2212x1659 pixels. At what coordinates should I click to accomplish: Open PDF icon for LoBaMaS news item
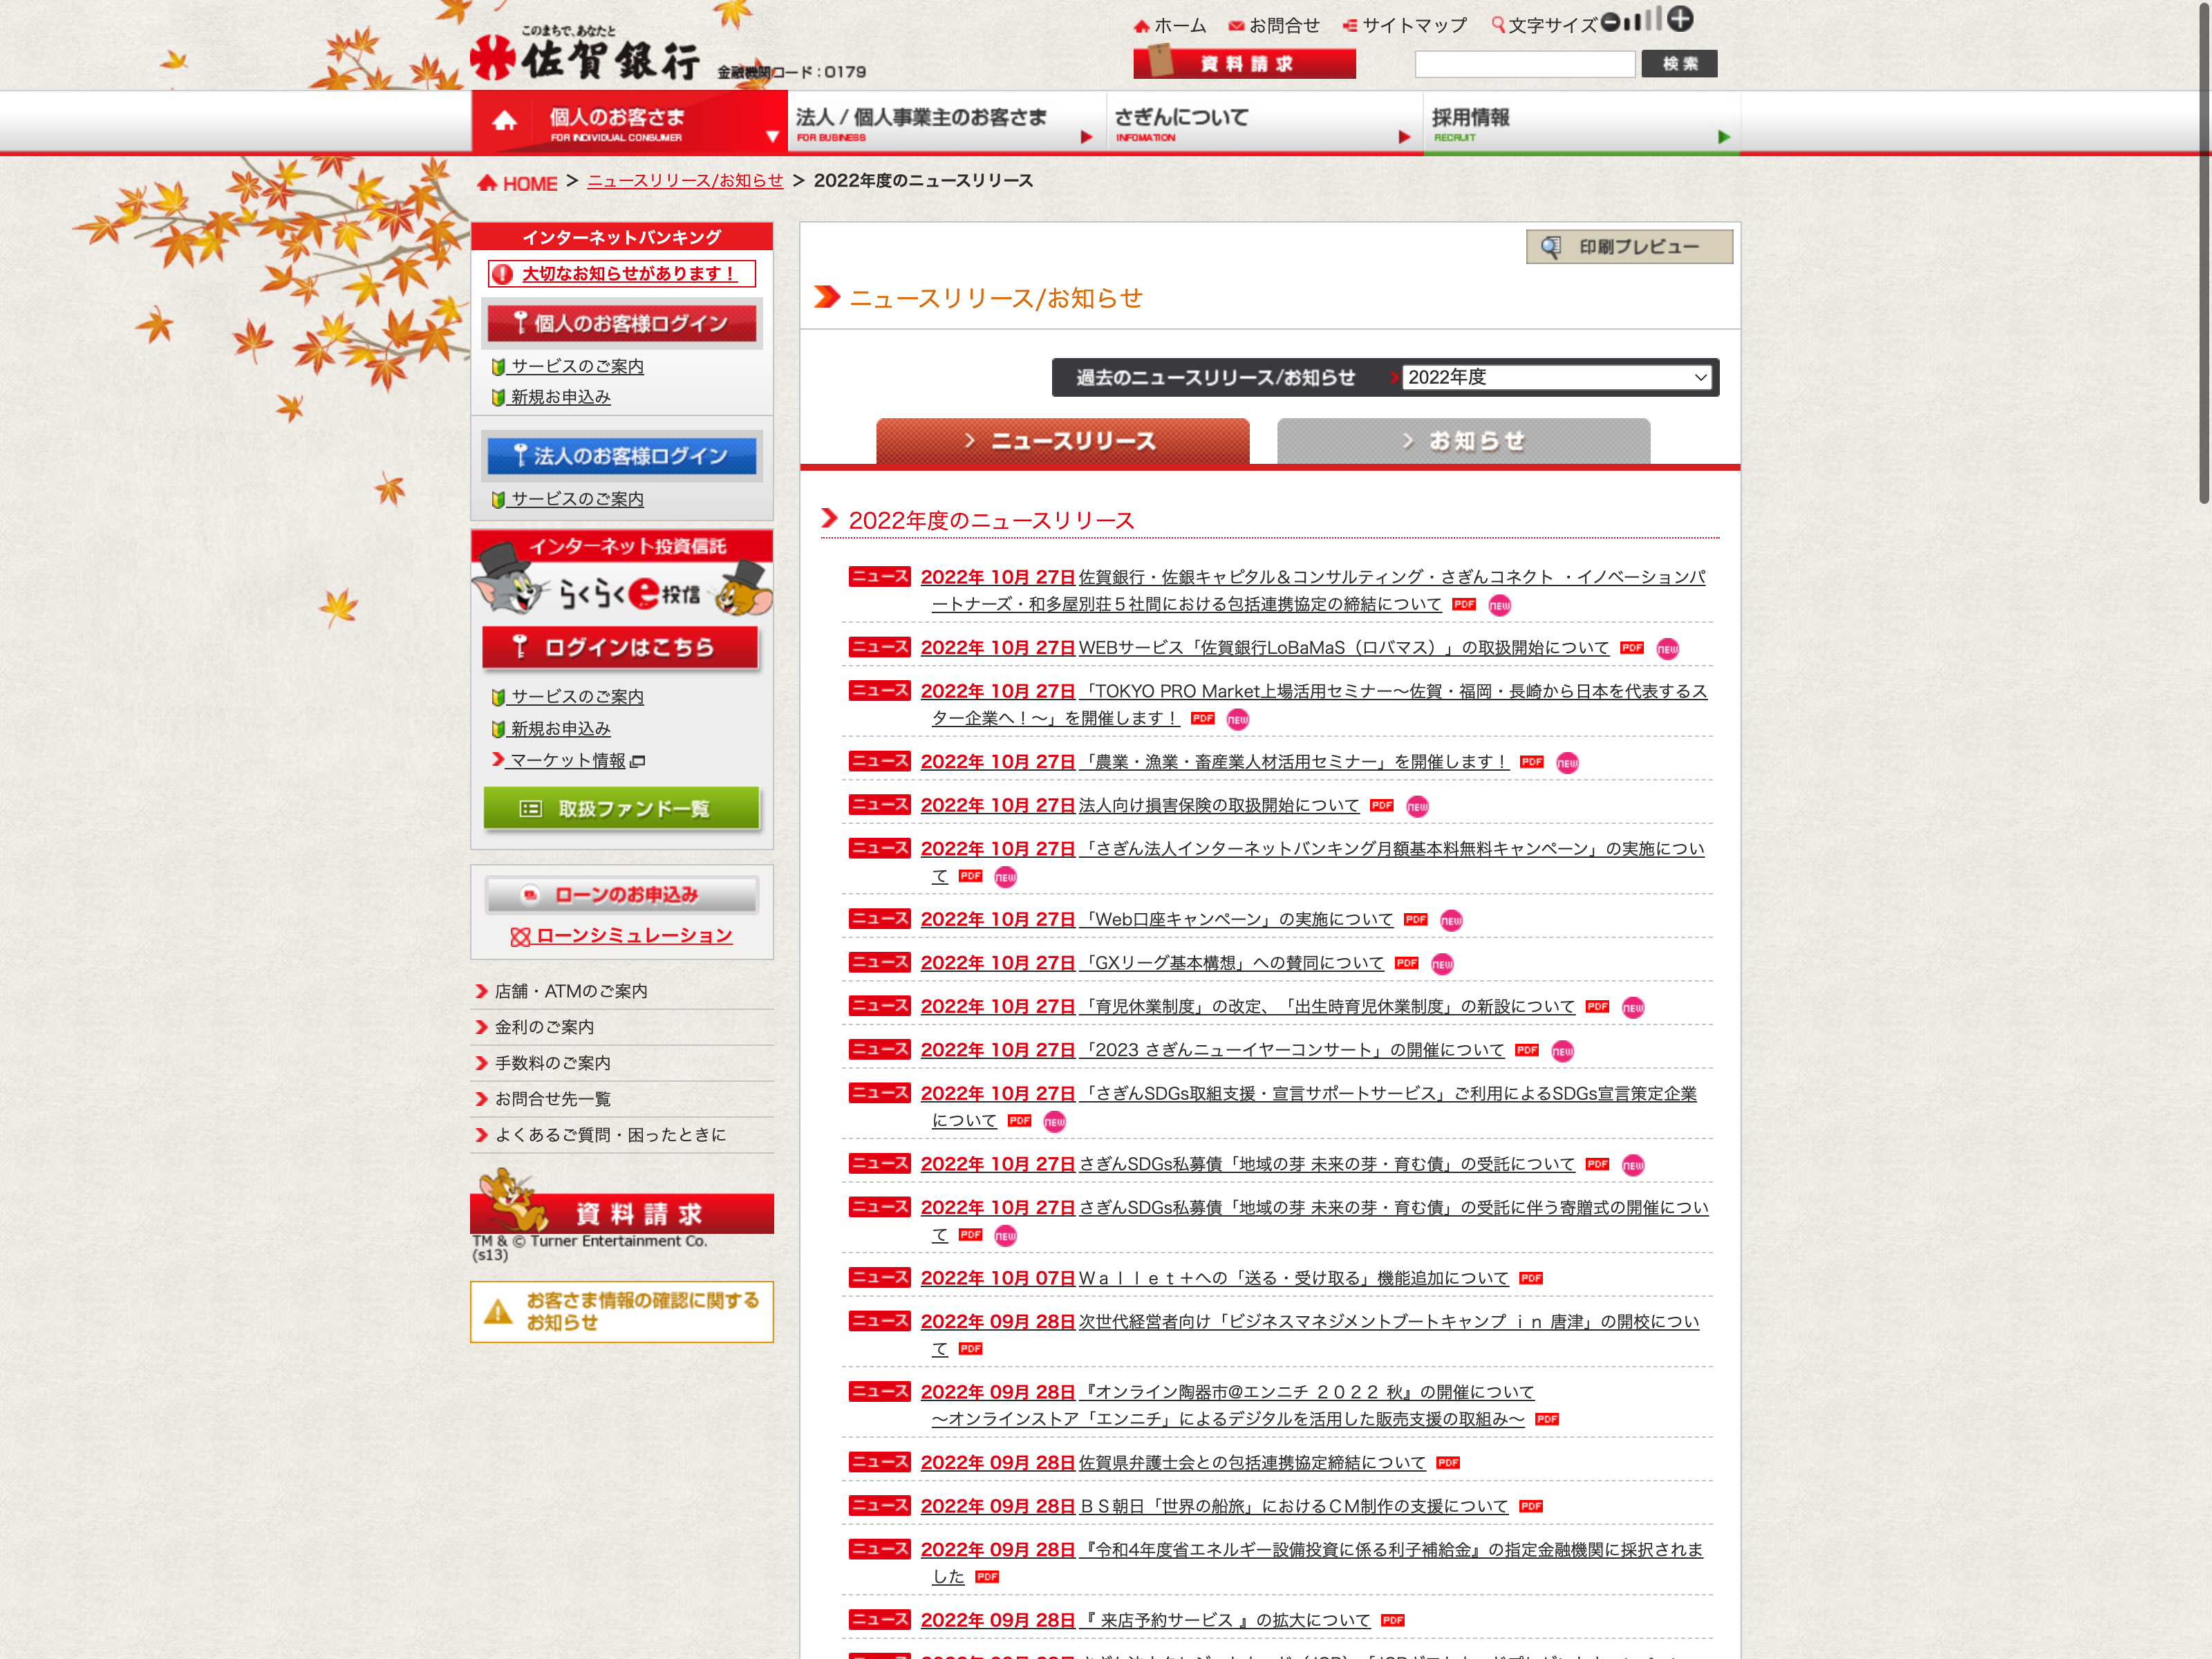[x=1631, y=648]
